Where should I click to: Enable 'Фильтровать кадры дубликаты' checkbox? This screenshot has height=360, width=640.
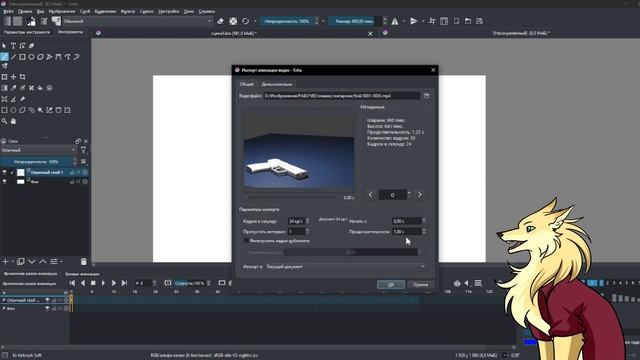pyautogui.click(x=246, y=241)
